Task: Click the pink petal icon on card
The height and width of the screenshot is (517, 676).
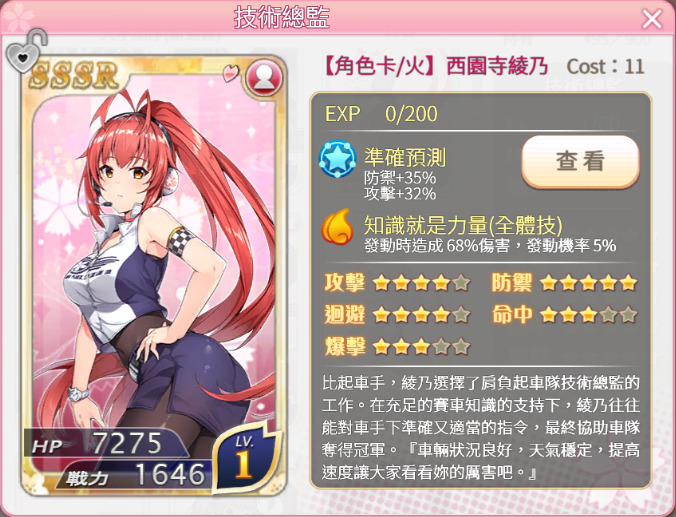Action: click(231, 73)
